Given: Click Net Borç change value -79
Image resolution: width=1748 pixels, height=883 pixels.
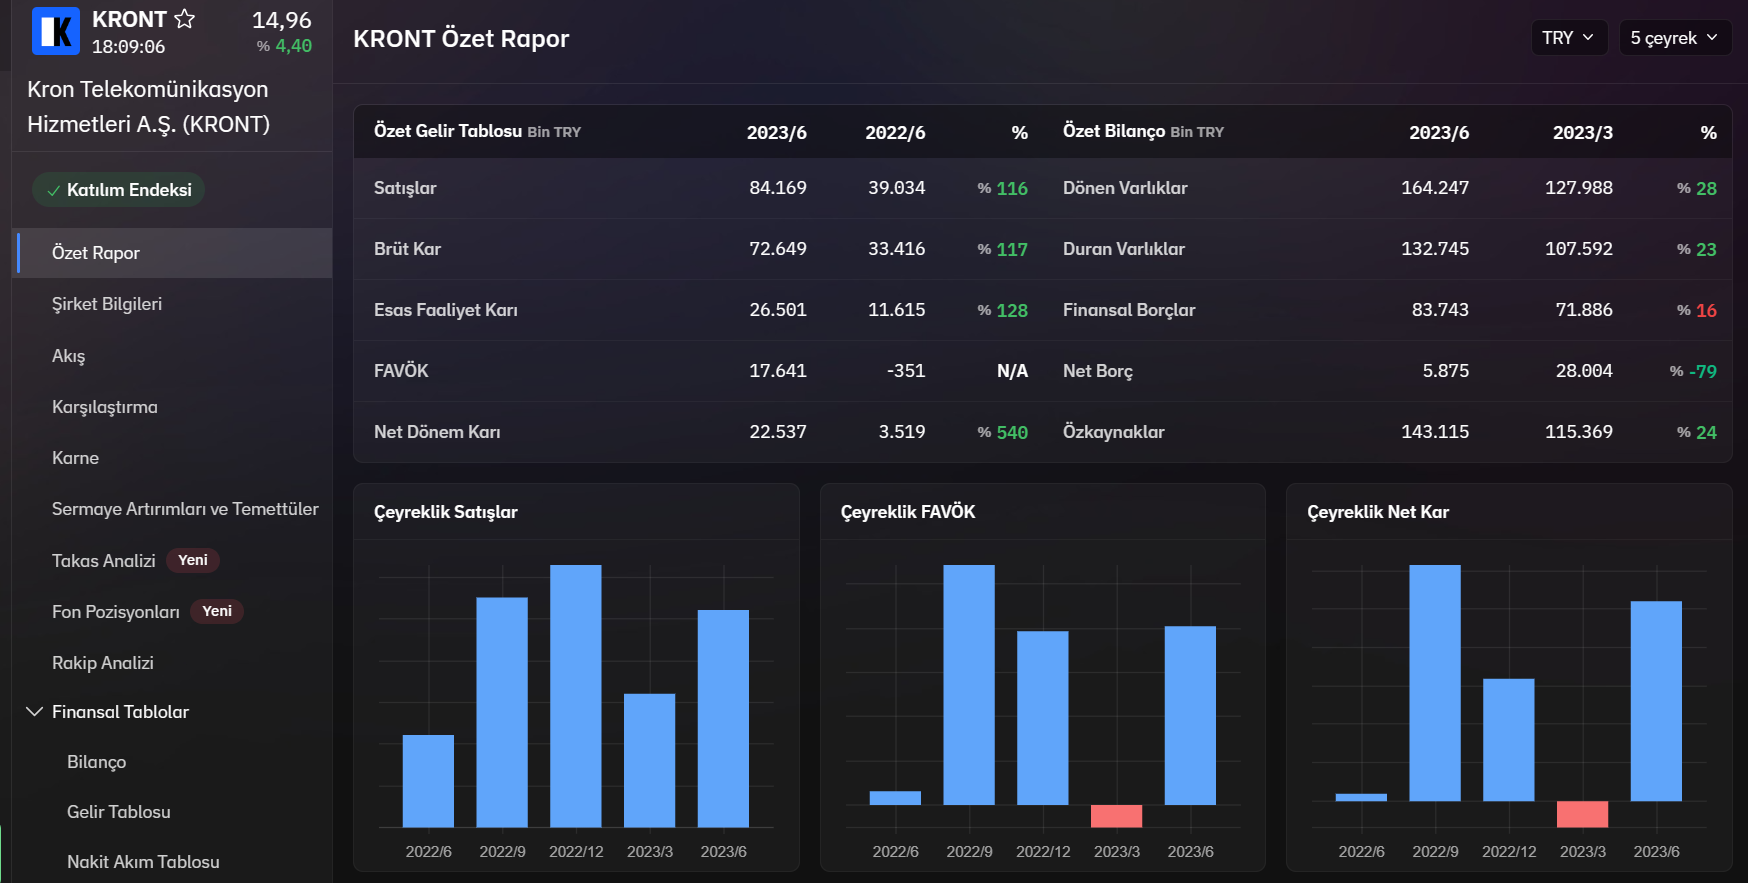Looking at the screenshot, I should coord(1703,372).
